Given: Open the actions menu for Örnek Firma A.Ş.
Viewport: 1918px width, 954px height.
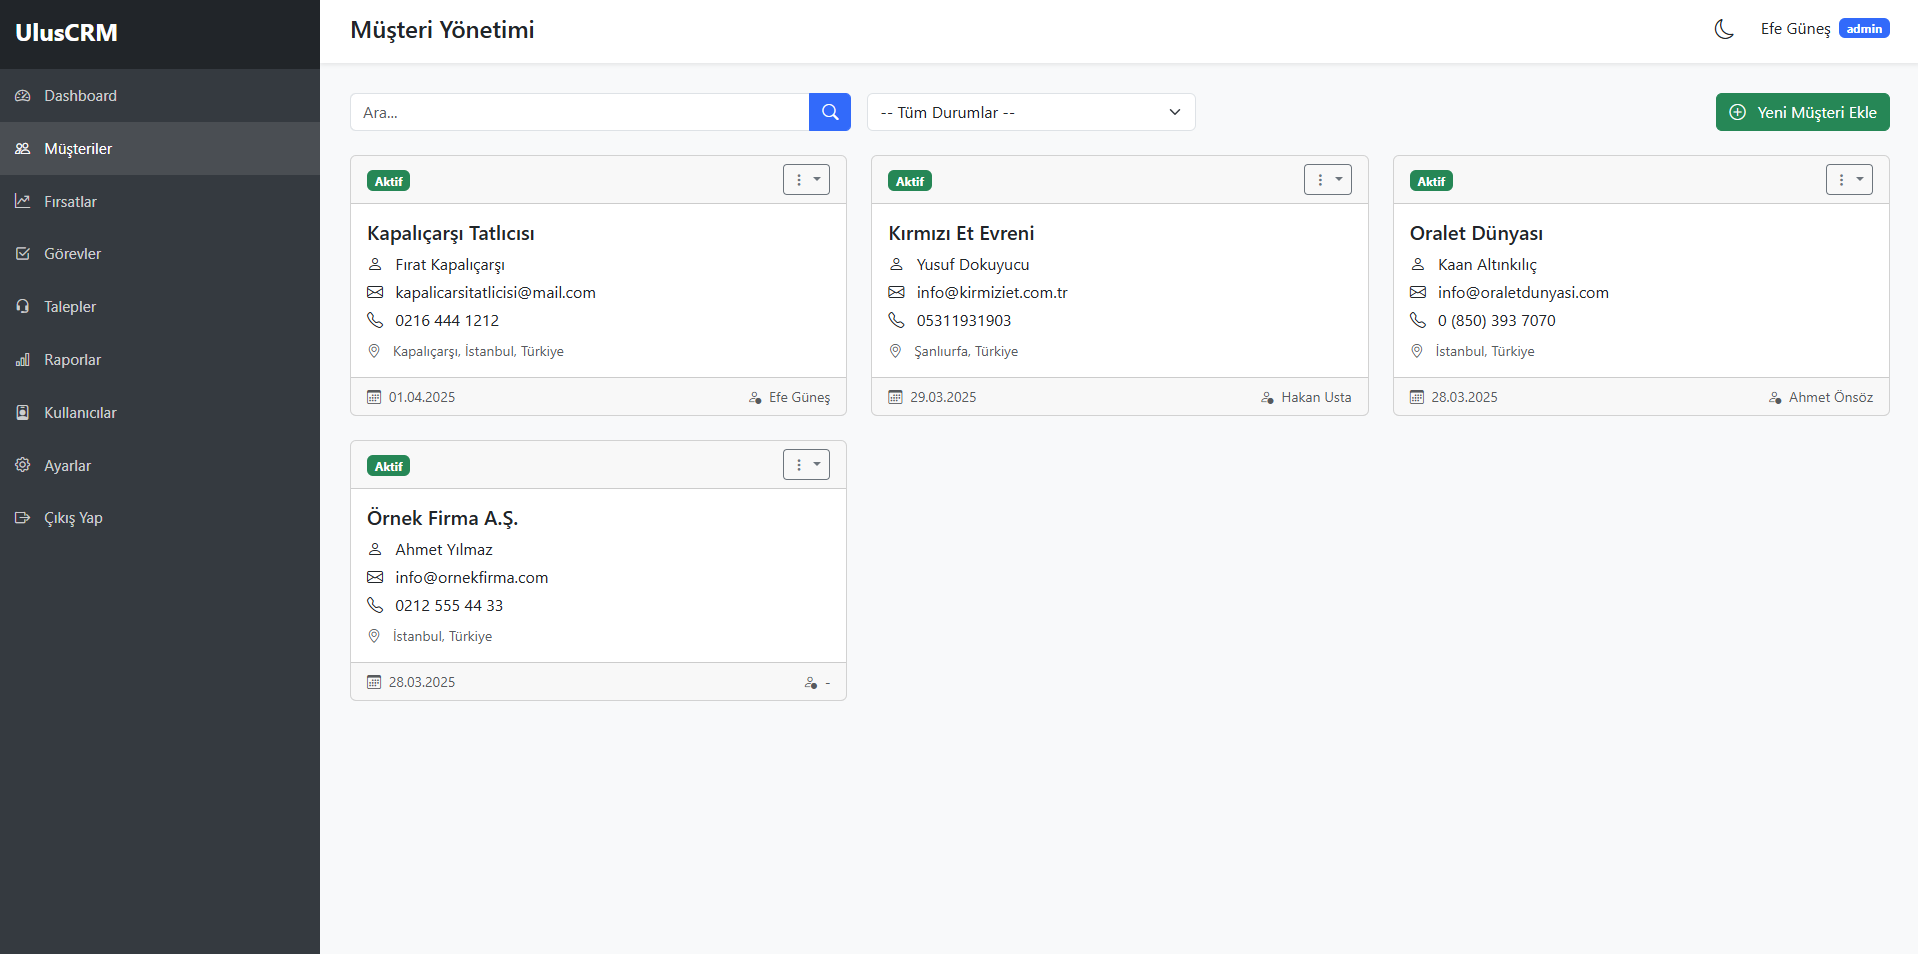Looking at the screenshot, I should coord(806,465).
